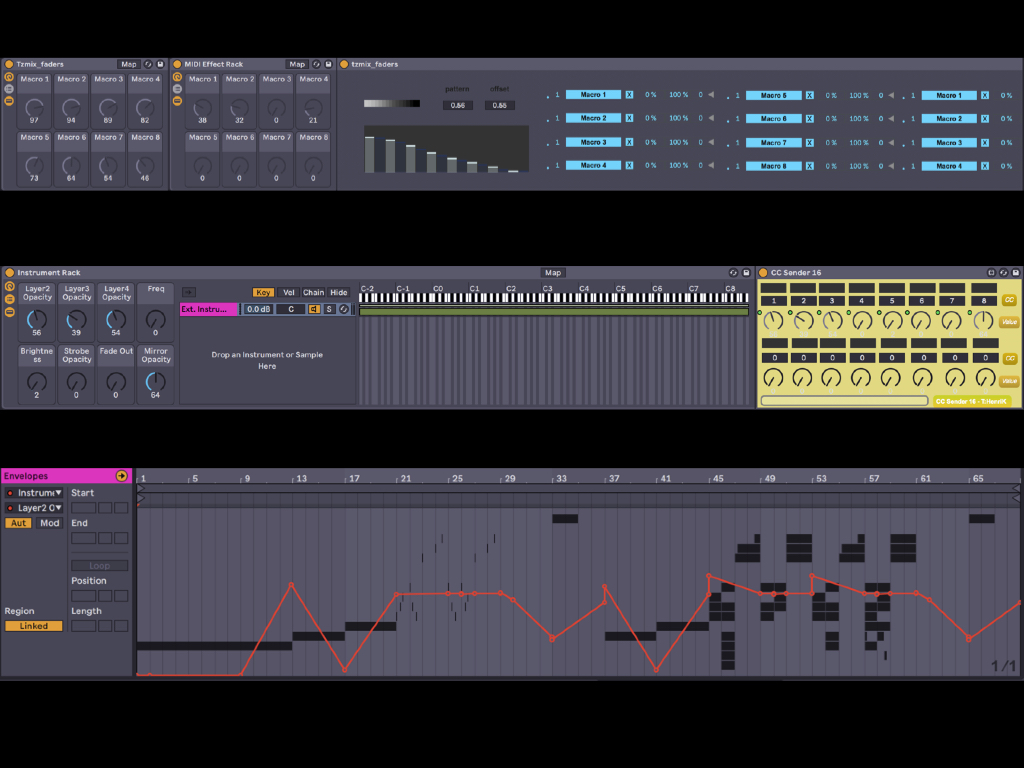This screenshot has width=1024, height=768.
Task: Open the Instrument device chooser dropdown in Envelopes
Action: [x=35, y=493]
